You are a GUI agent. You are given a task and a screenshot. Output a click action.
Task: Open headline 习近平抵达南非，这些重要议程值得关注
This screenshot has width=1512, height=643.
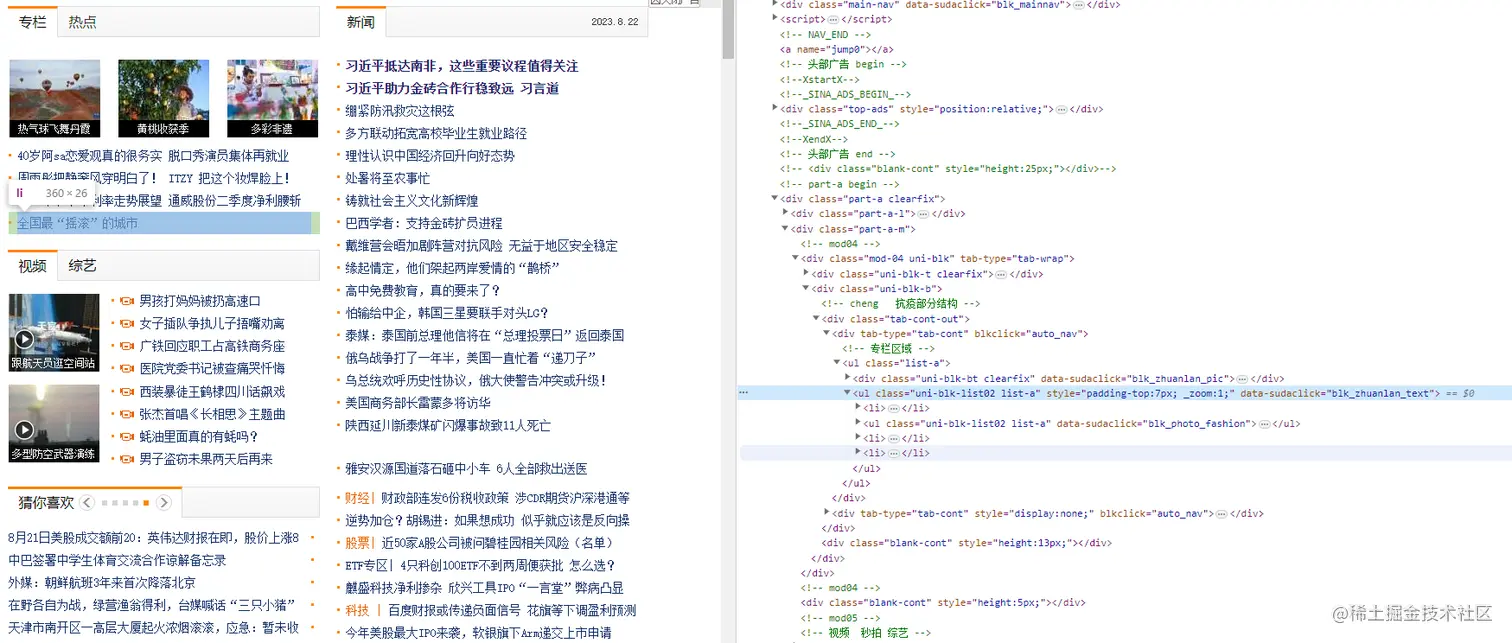point(462,66)
